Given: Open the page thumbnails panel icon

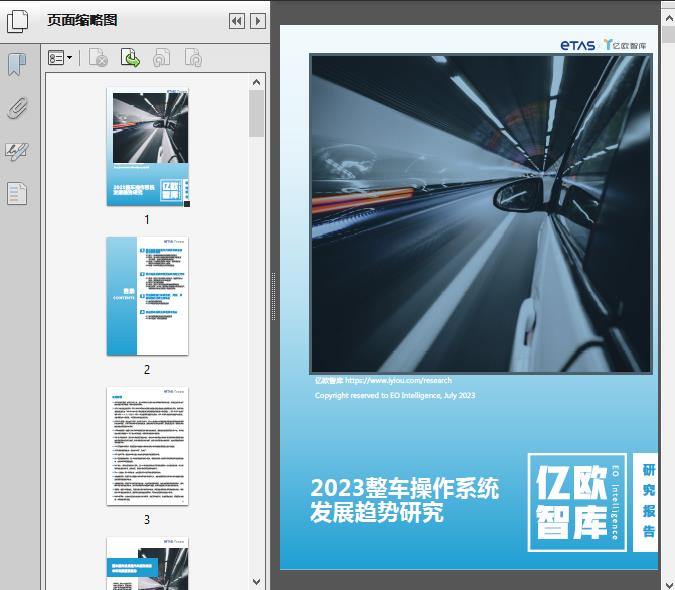Looking at the screenshot, I should tap(17, 21).
